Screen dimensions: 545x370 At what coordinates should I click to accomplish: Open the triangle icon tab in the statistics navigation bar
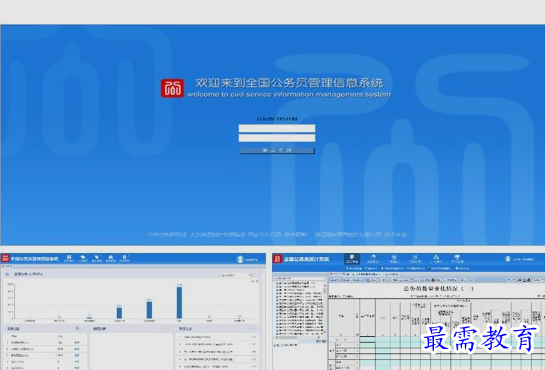coord(436,259)
